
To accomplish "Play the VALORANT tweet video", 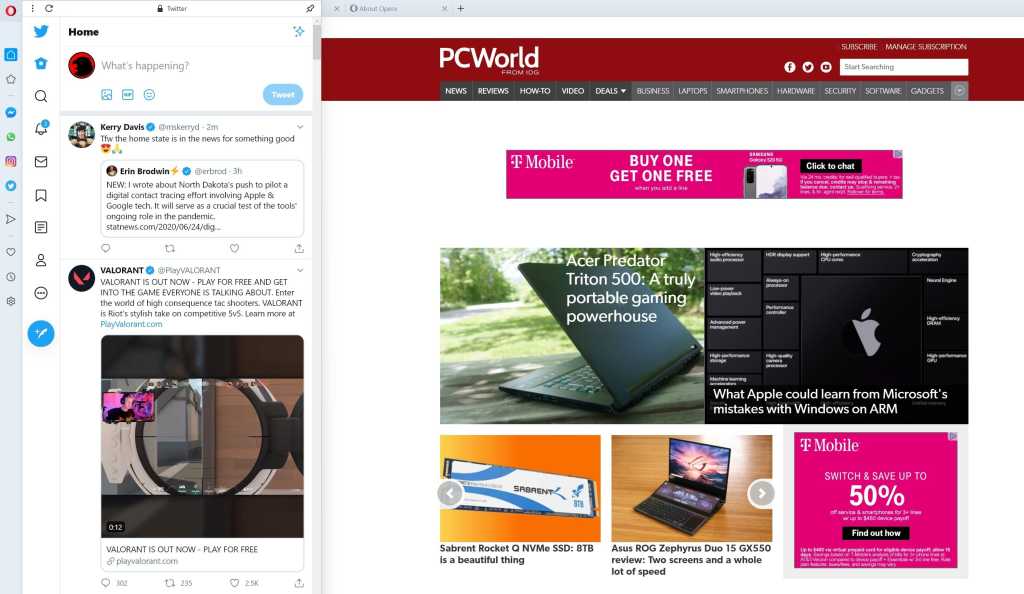I will click(202, 436).
